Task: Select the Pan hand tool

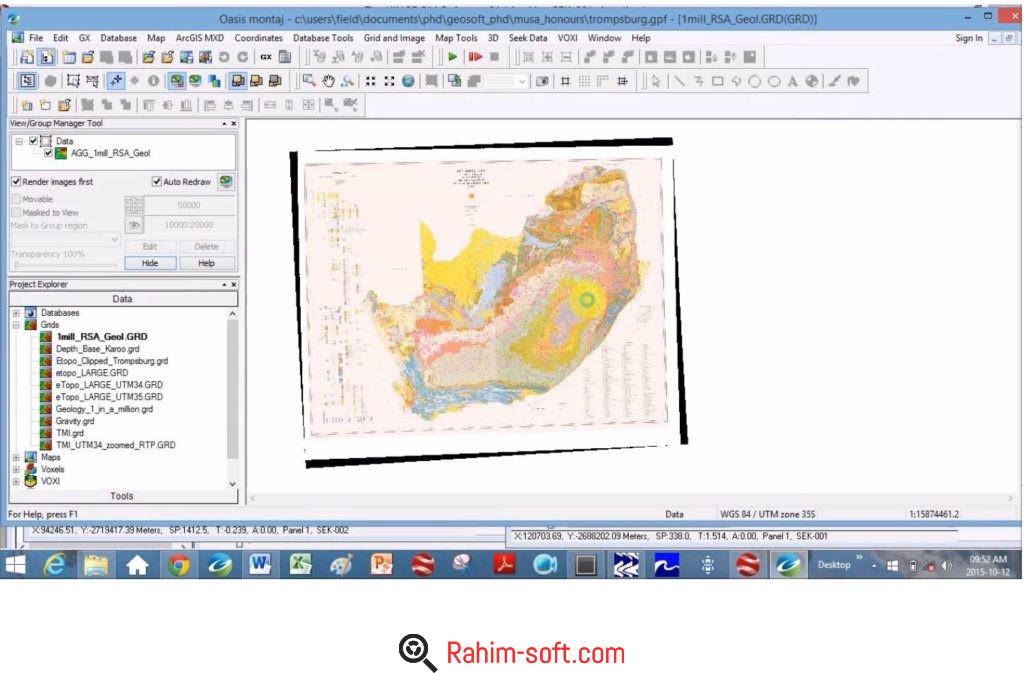Action: click(328, 81)
